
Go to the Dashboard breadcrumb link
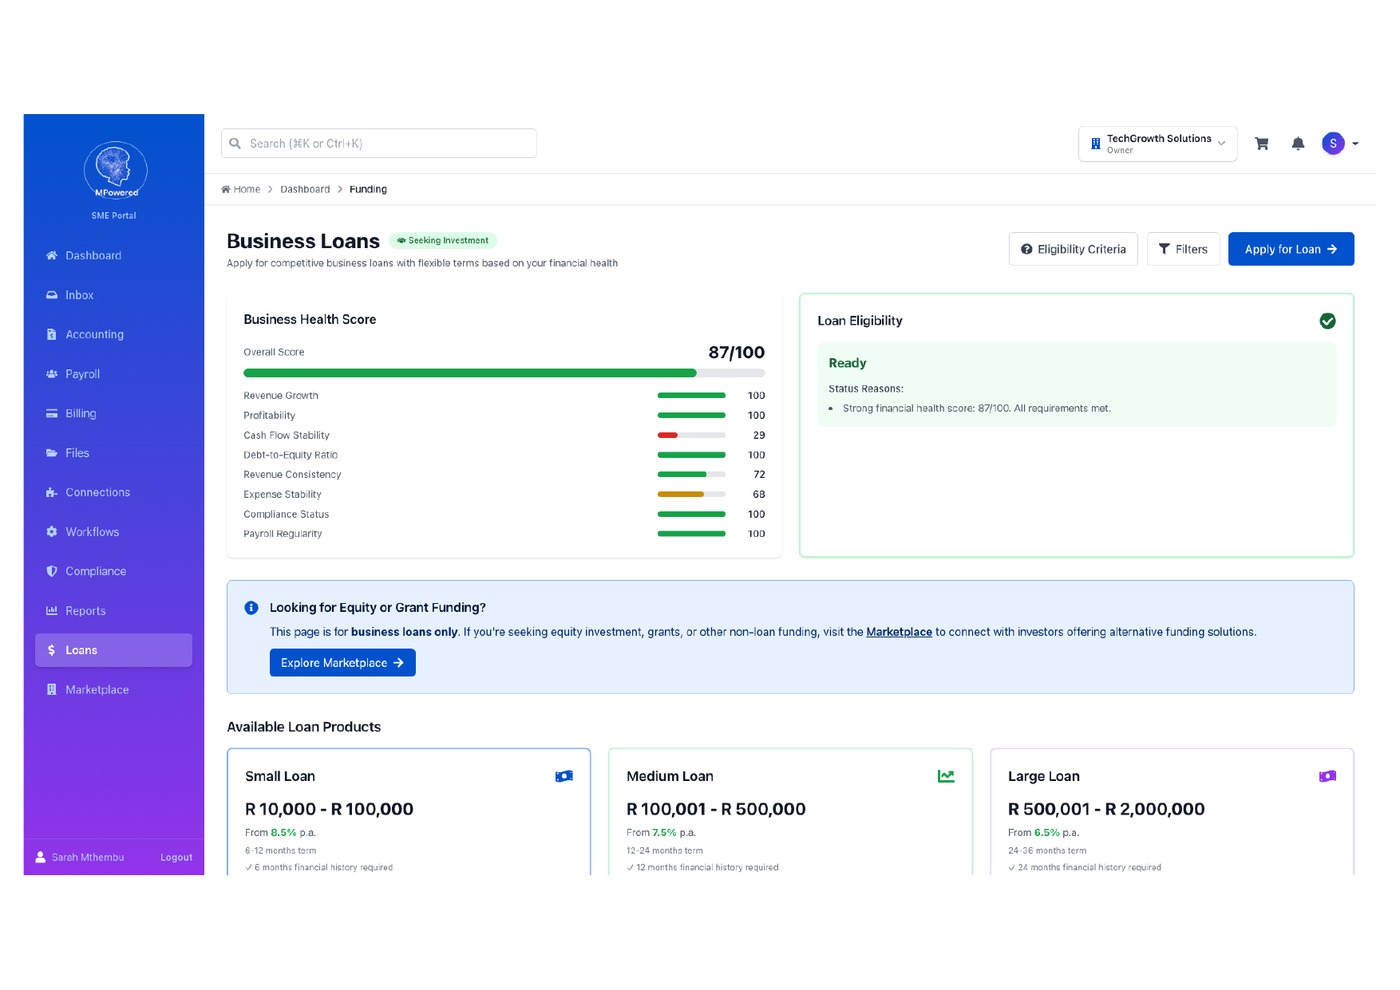(305, 189)
